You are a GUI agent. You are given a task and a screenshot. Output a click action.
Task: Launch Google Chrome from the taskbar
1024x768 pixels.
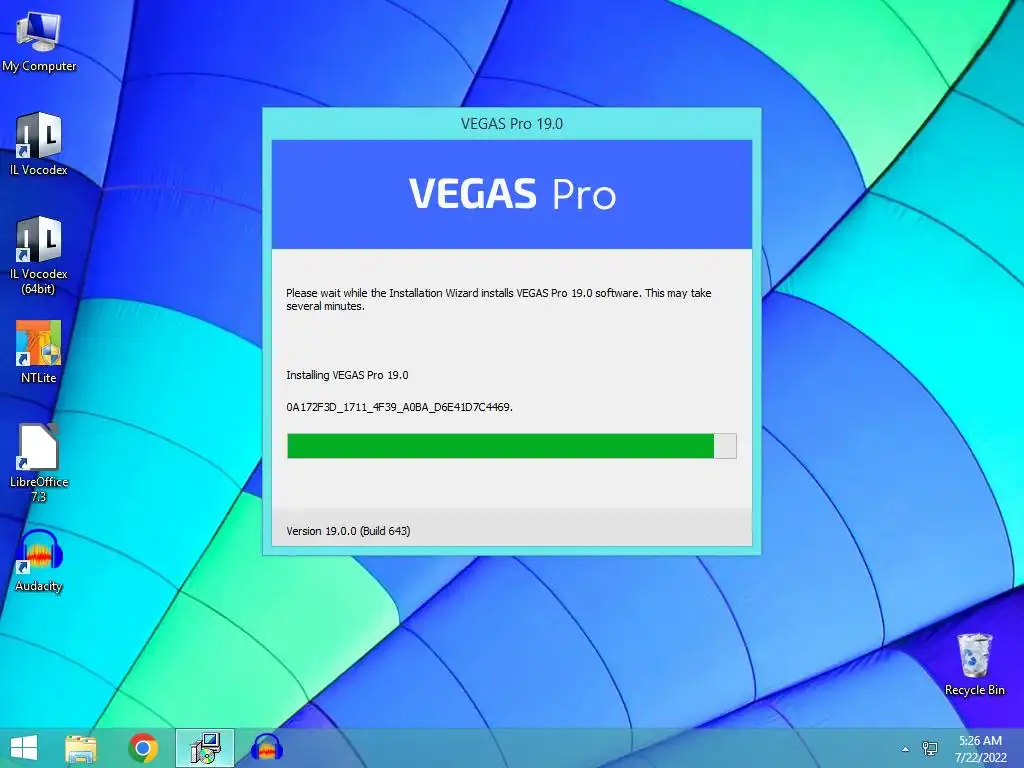[143, 748]
